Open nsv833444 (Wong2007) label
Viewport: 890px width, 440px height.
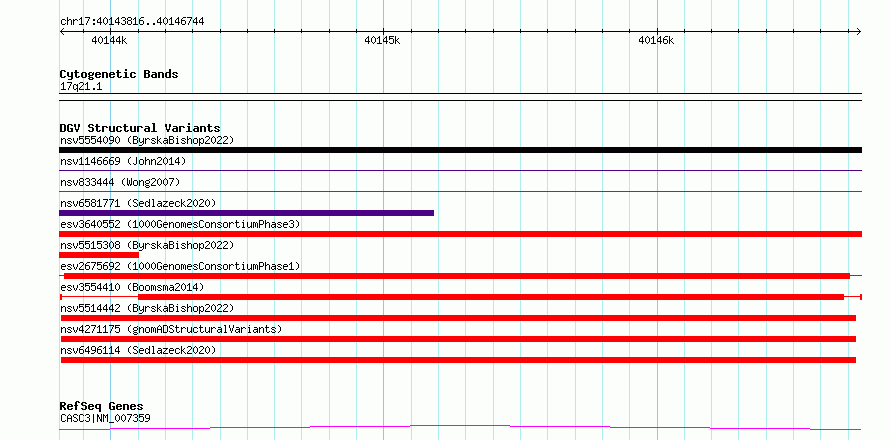(x=120, y=182)
